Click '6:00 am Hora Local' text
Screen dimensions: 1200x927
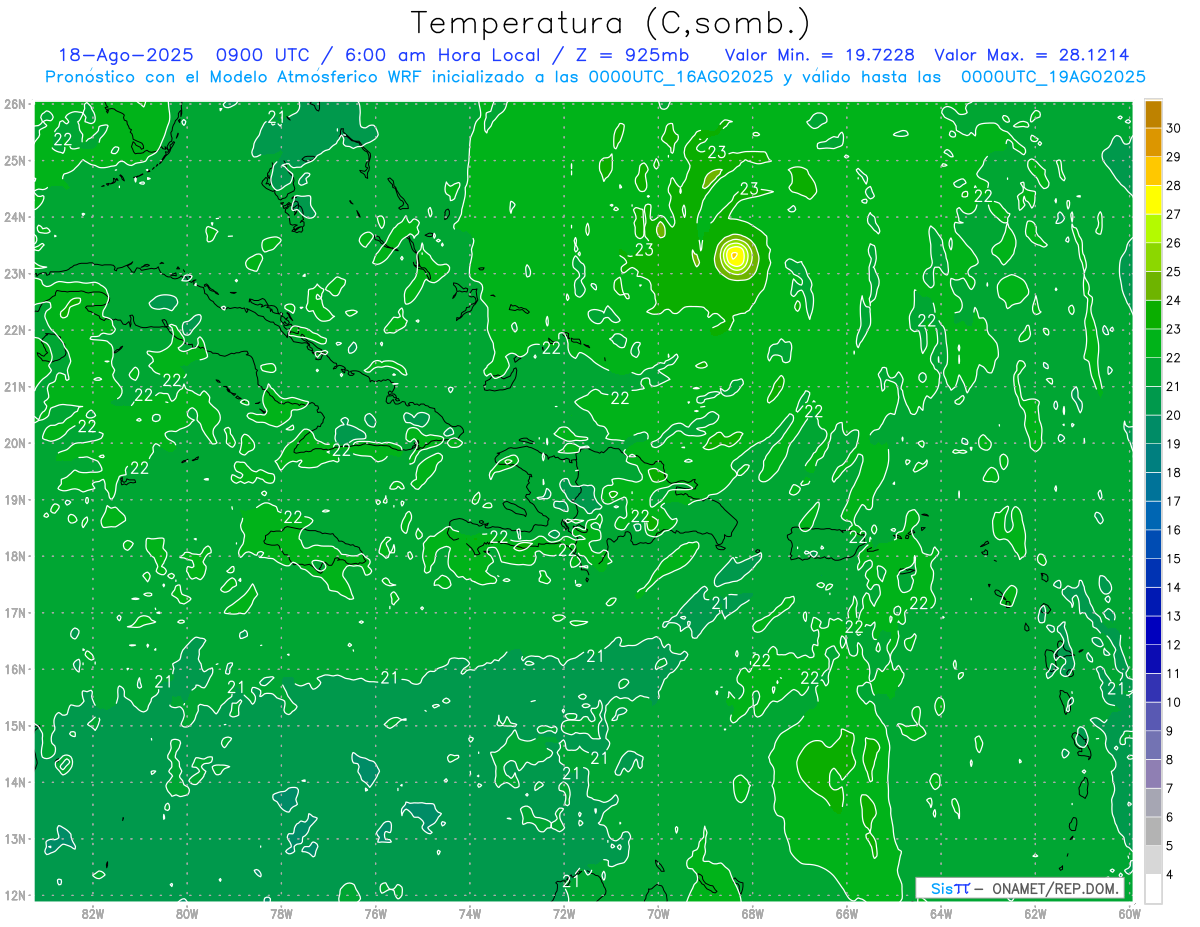click(x=443, y=55)
